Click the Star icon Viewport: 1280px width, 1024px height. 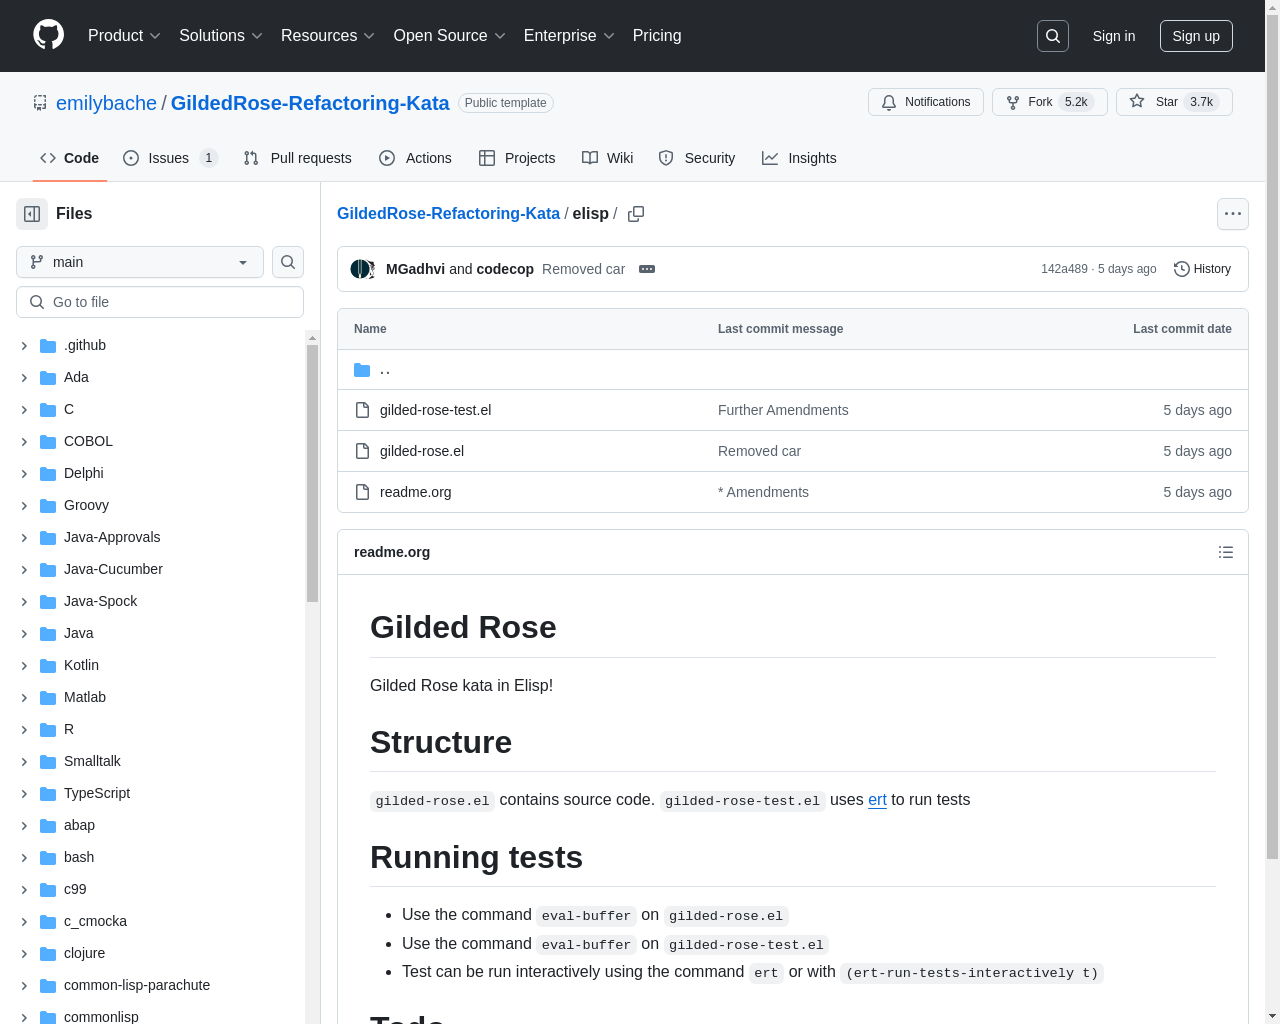pyautogui.click(x=1137, y=101)
